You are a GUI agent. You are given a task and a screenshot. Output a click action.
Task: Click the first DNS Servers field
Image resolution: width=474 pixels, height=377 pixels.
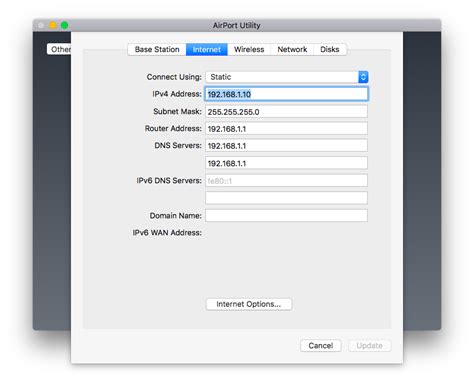(x=286, y=146)
